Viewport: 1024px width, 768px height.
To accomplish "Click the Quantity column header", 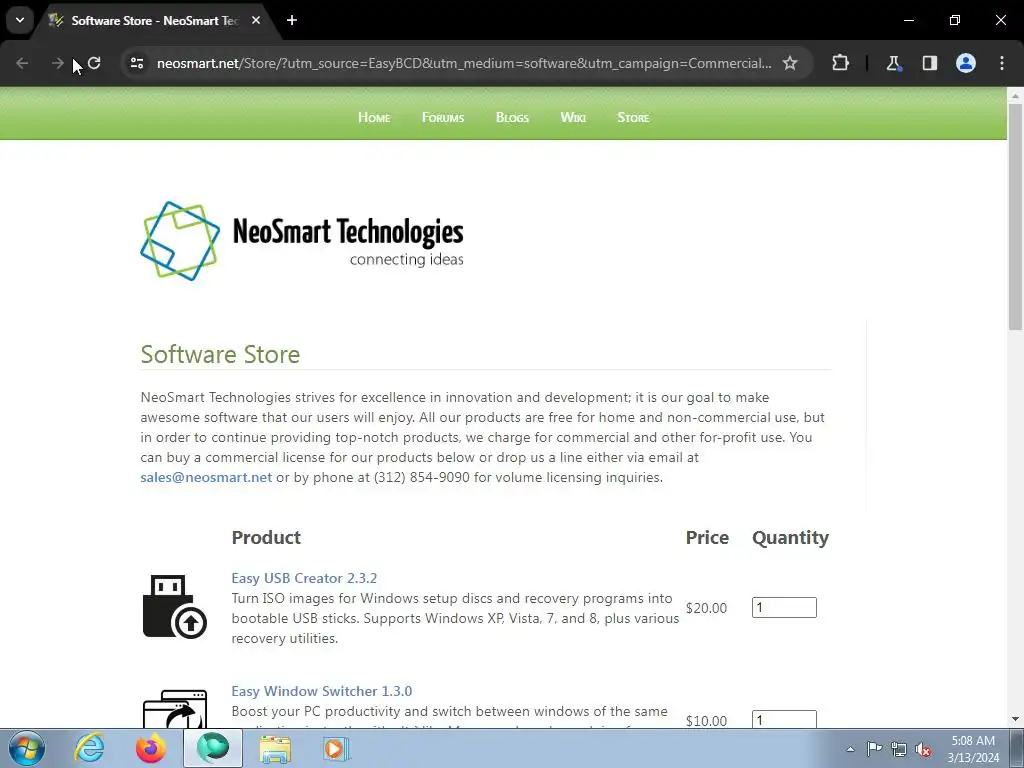I will click(x=790, y=537).
